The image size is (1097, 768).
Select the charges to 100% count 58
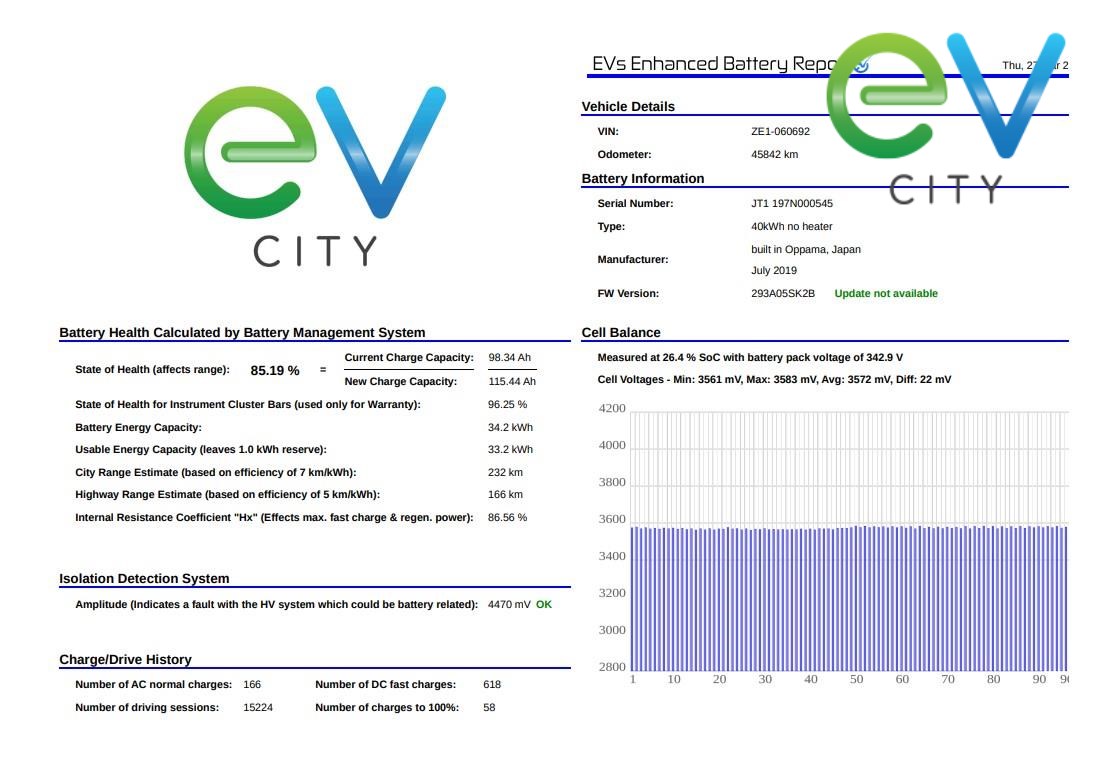coord(489,708)
